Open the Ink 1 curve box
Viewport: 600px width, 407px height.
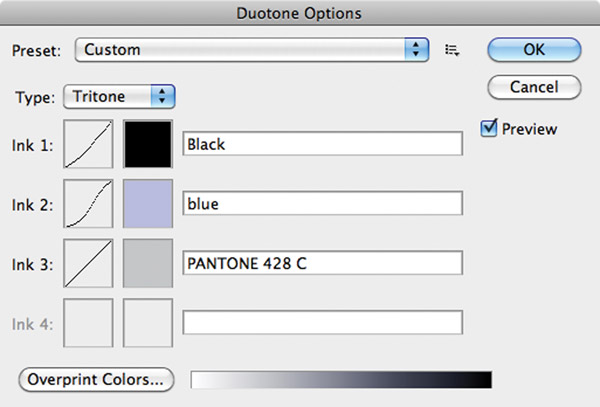point(89,144)
